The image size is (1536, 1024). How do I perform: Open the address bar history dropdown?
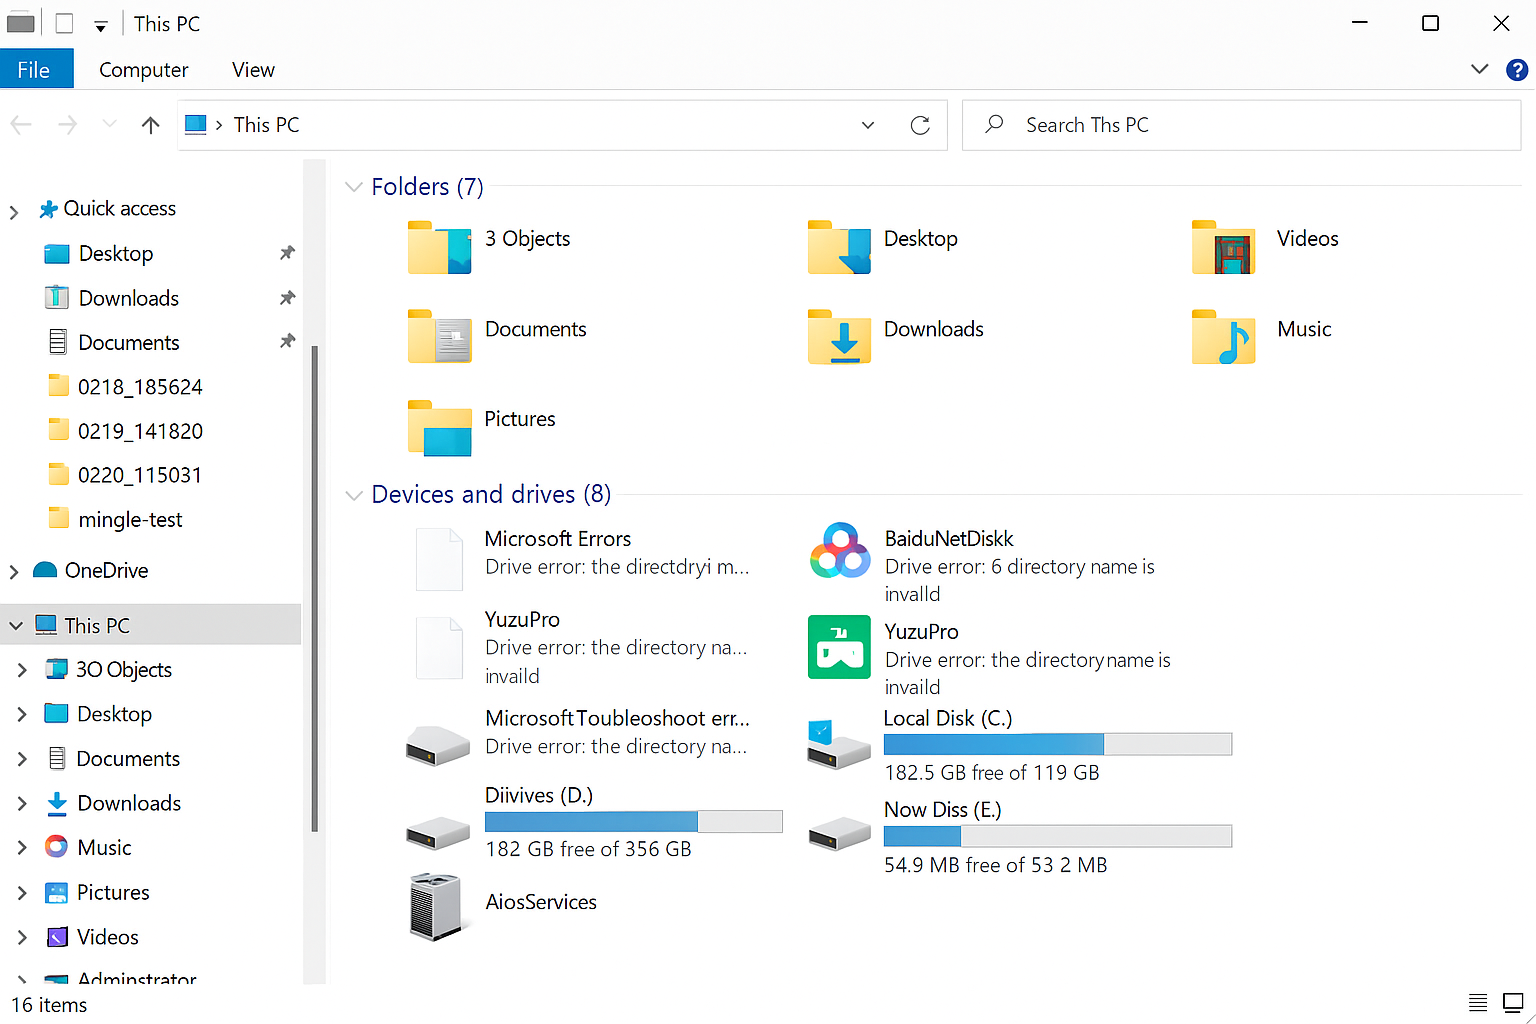[867, 125]
